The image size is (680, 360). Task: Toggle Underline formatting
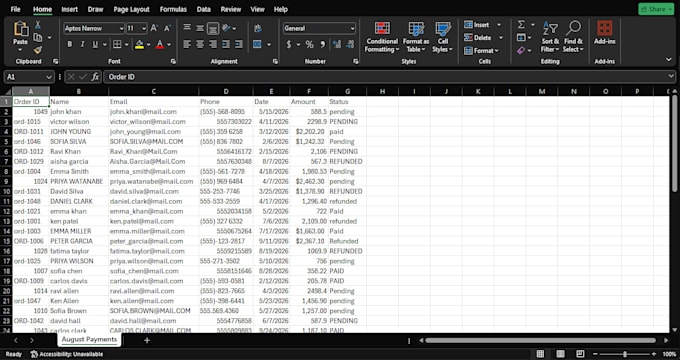pyautogui.click(x=95, y=44)
